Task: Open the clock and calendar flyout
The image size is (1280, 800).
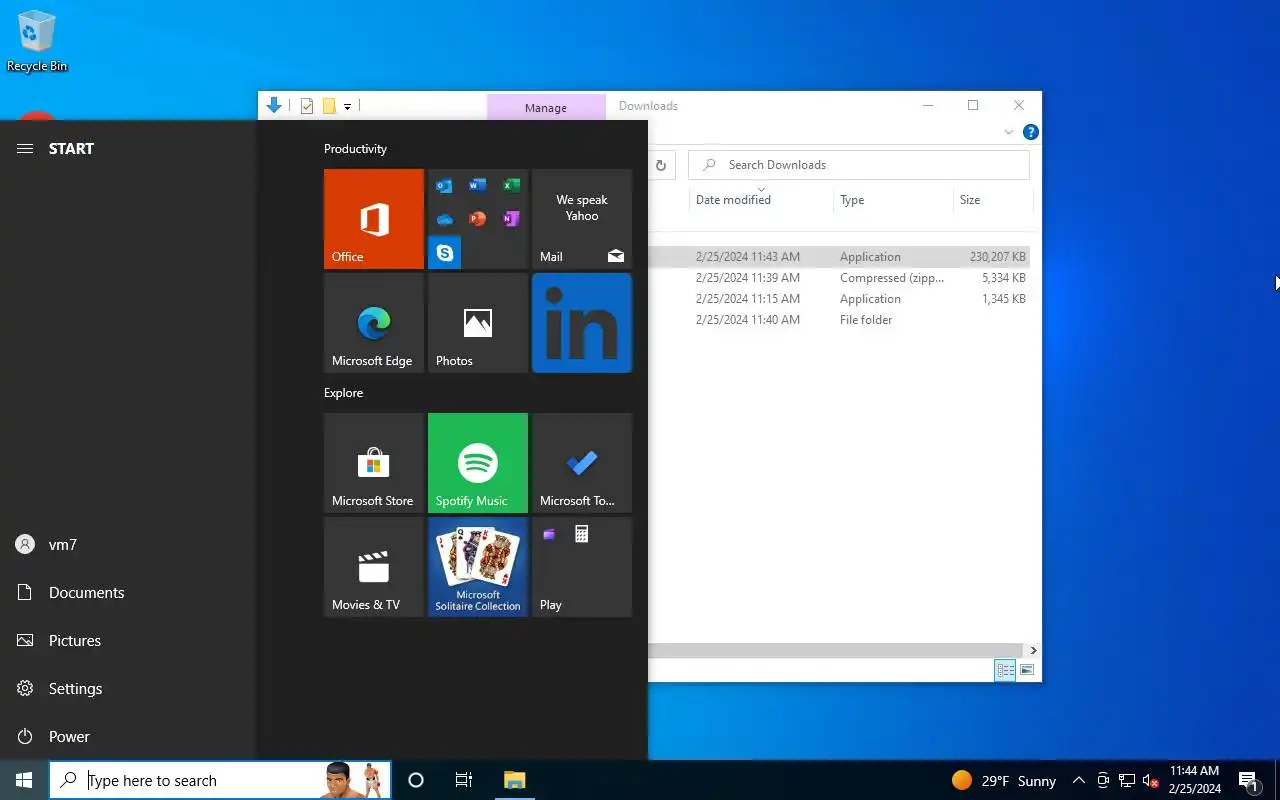Action: point(1195,780)
